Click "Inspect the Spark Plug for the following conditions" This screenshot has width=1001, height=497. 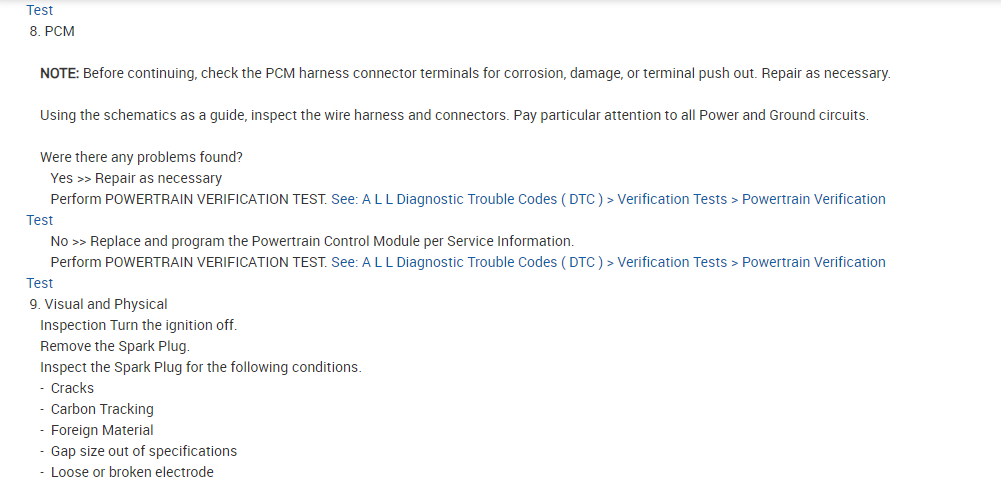[x=200, y=367]
